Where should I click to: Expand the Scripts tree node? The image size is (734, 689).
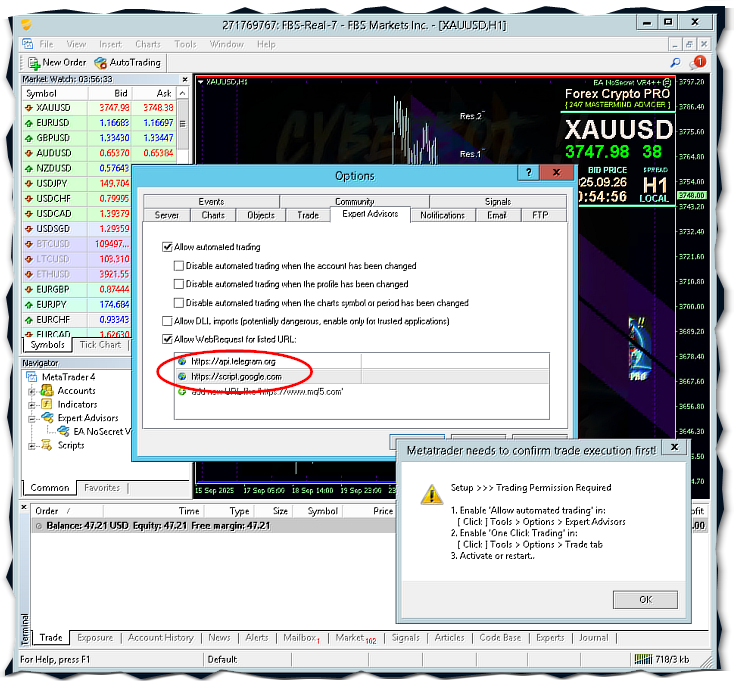coord(31,446)
